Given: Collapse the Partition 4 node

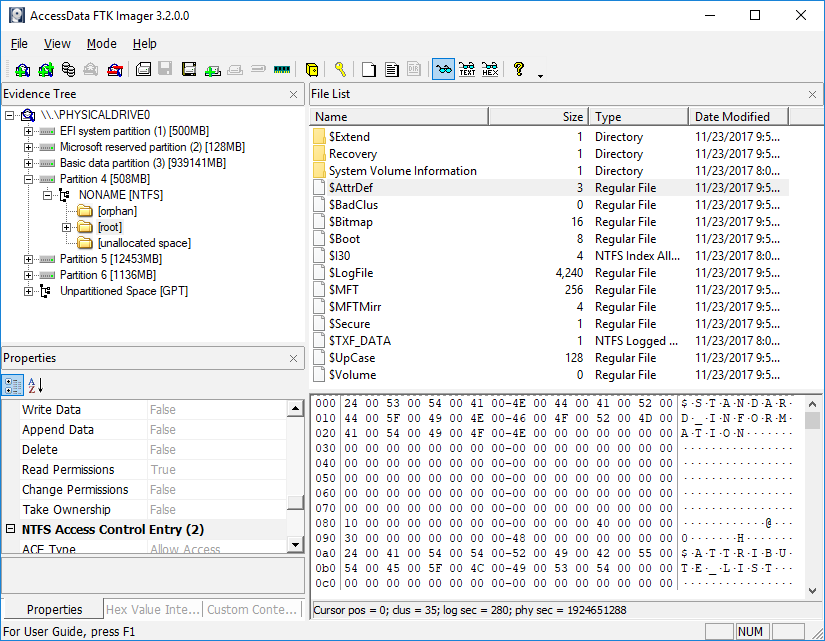Looking at the screenshot, I should pyautogui.click(x=28, y=179).
